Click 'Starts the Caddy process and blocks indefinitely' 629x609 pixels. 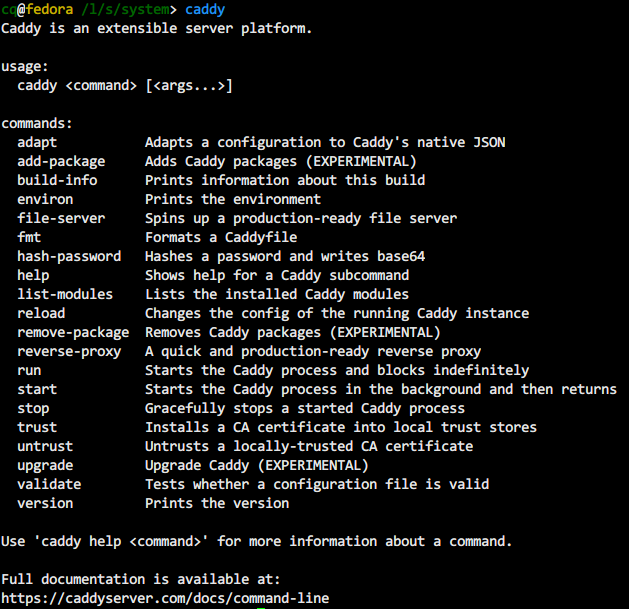click(x=337, y=370)
